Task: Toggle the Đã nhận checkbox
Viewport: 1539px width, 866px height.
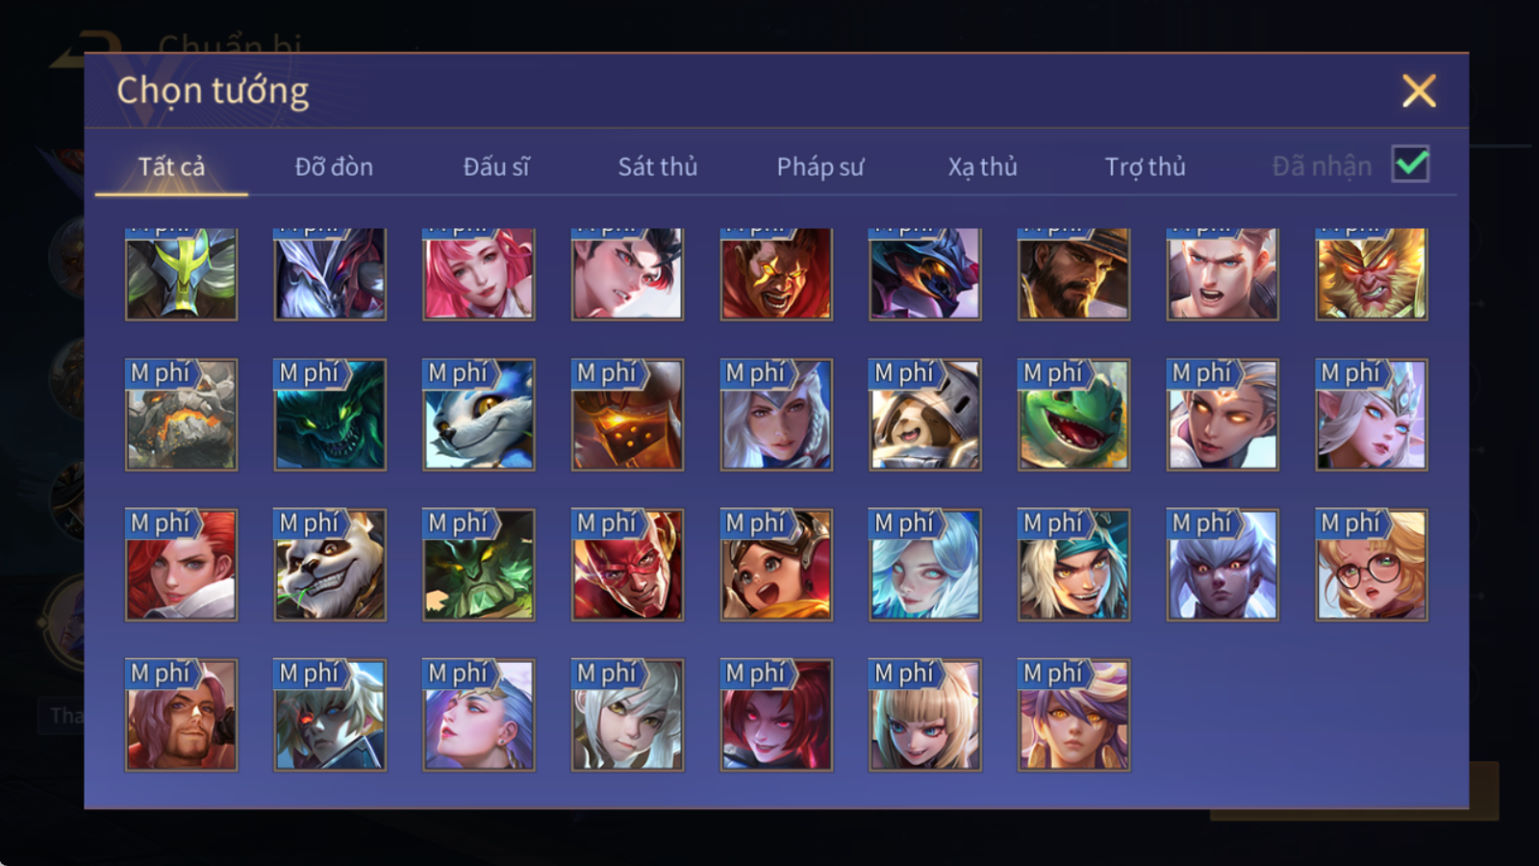Action: click(1410, 165)
